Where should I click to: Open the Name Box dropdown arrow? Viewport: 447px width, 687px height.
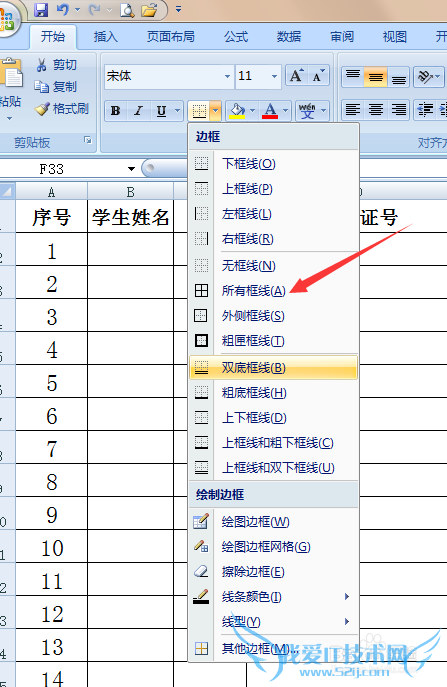tap(131, 169)
